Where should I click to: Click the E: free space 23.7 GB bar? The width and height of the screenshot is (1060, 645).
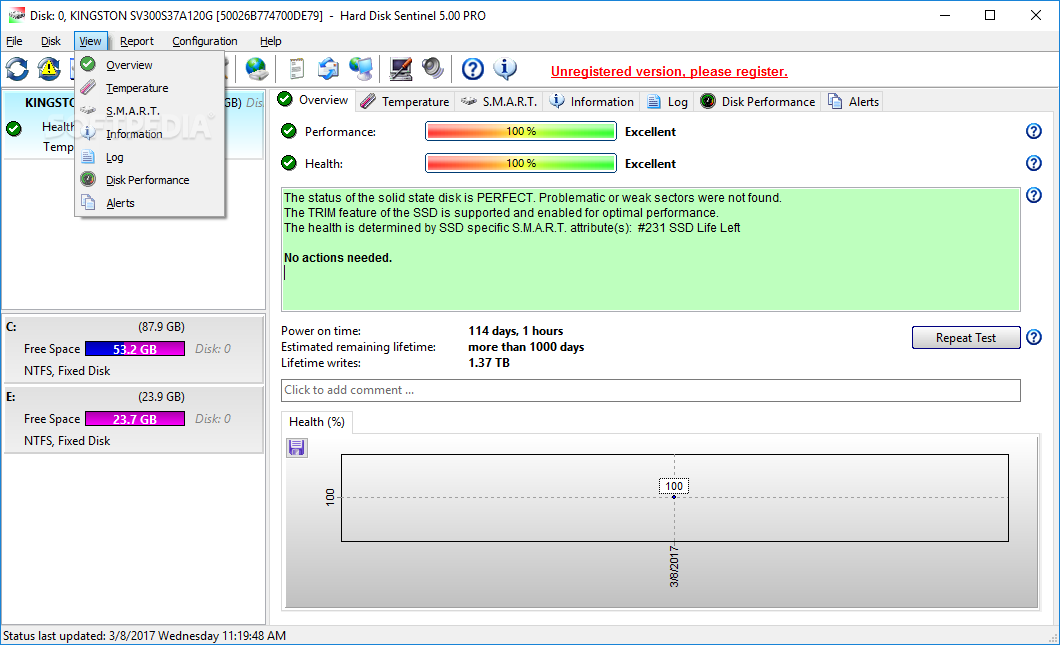tap(135, 419)
